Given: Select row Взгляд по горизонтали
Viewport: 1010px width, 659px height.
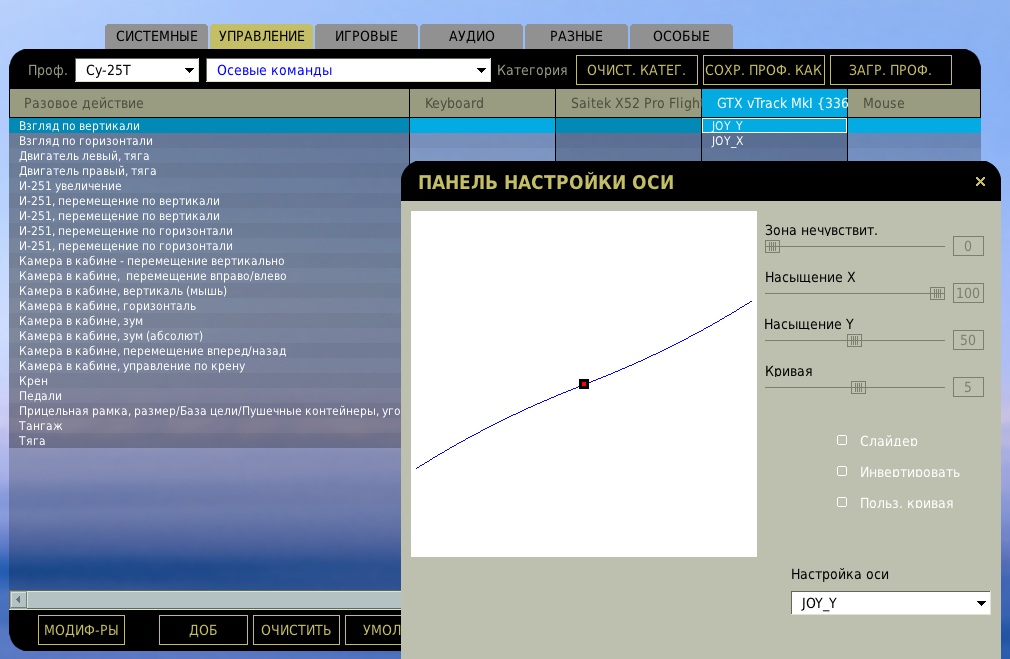Looking at the screenshot, I should (x=209, y=140).
